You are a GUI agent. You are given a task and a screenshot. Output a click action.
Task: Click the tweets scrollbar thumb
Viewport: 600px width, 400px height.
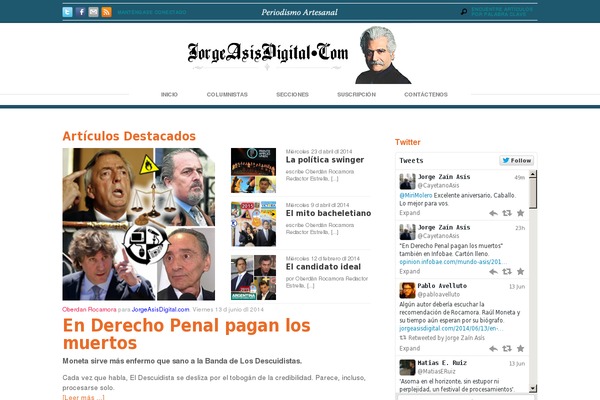[x=533, y=193]
